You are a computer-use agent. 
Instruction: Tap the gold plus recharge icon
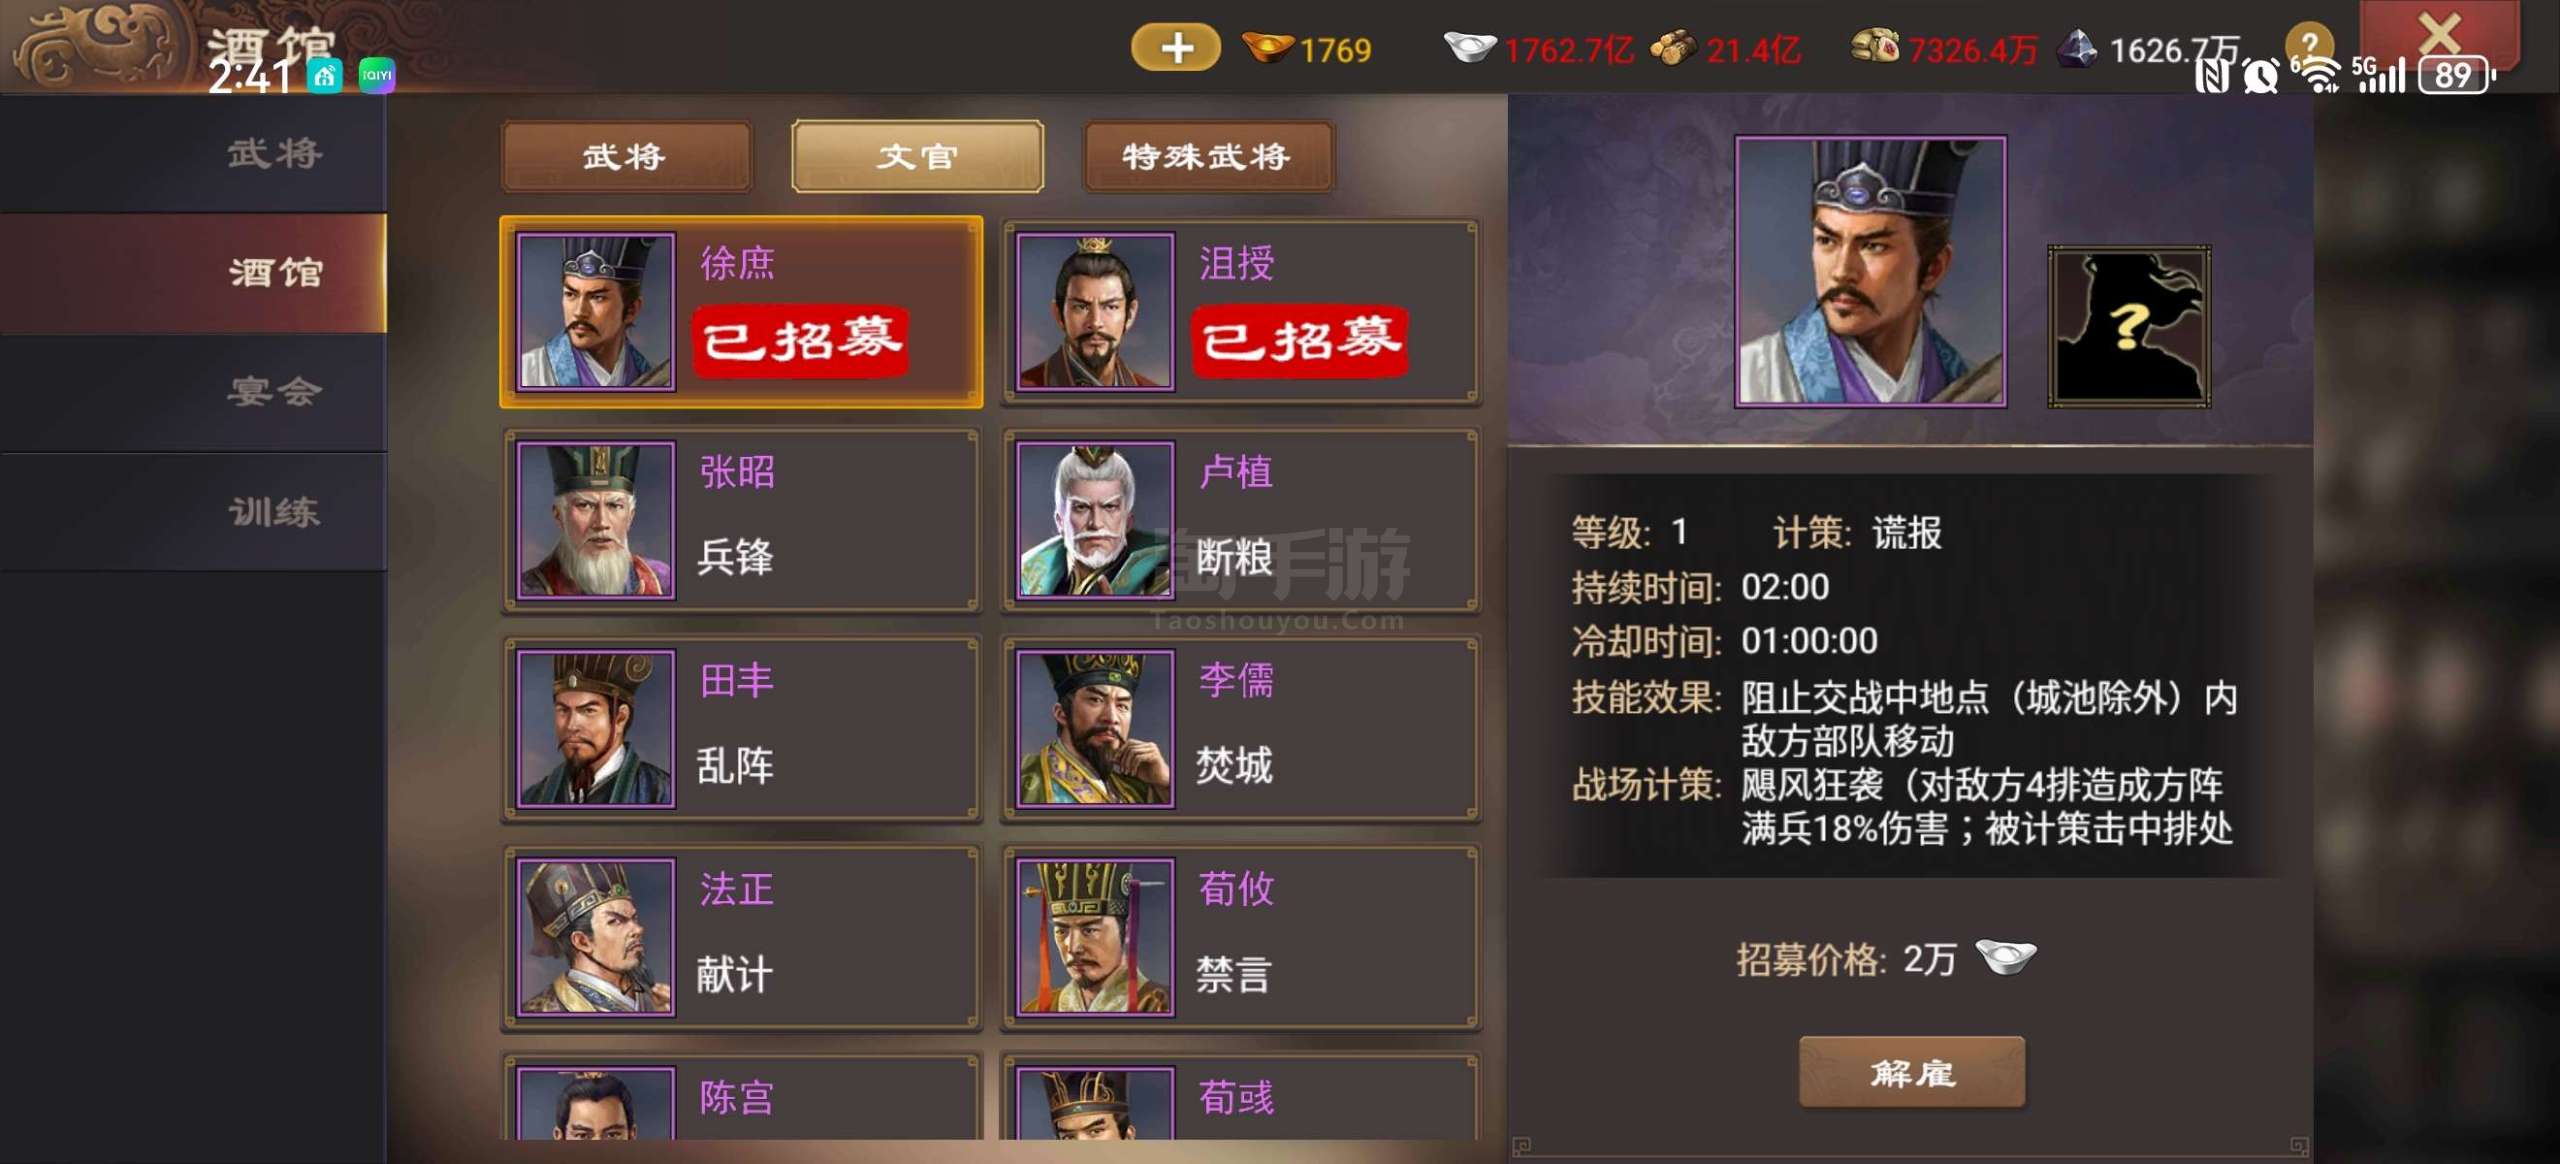coord(1175,47)
